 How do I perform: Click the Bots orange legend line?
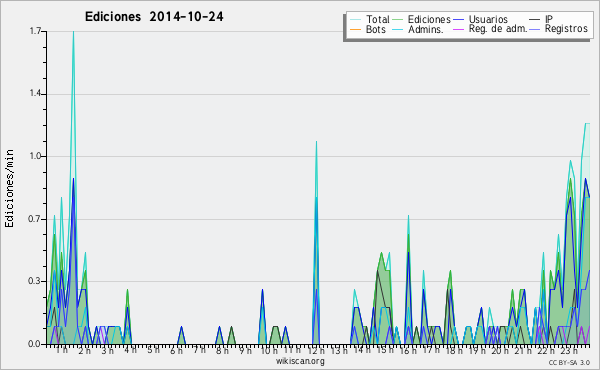pyautogui.click(x=355, y=29)
